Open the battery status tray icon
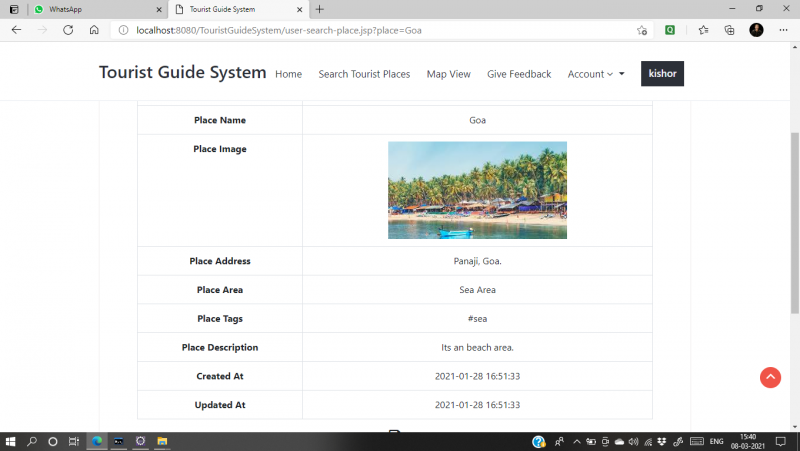 591,441
